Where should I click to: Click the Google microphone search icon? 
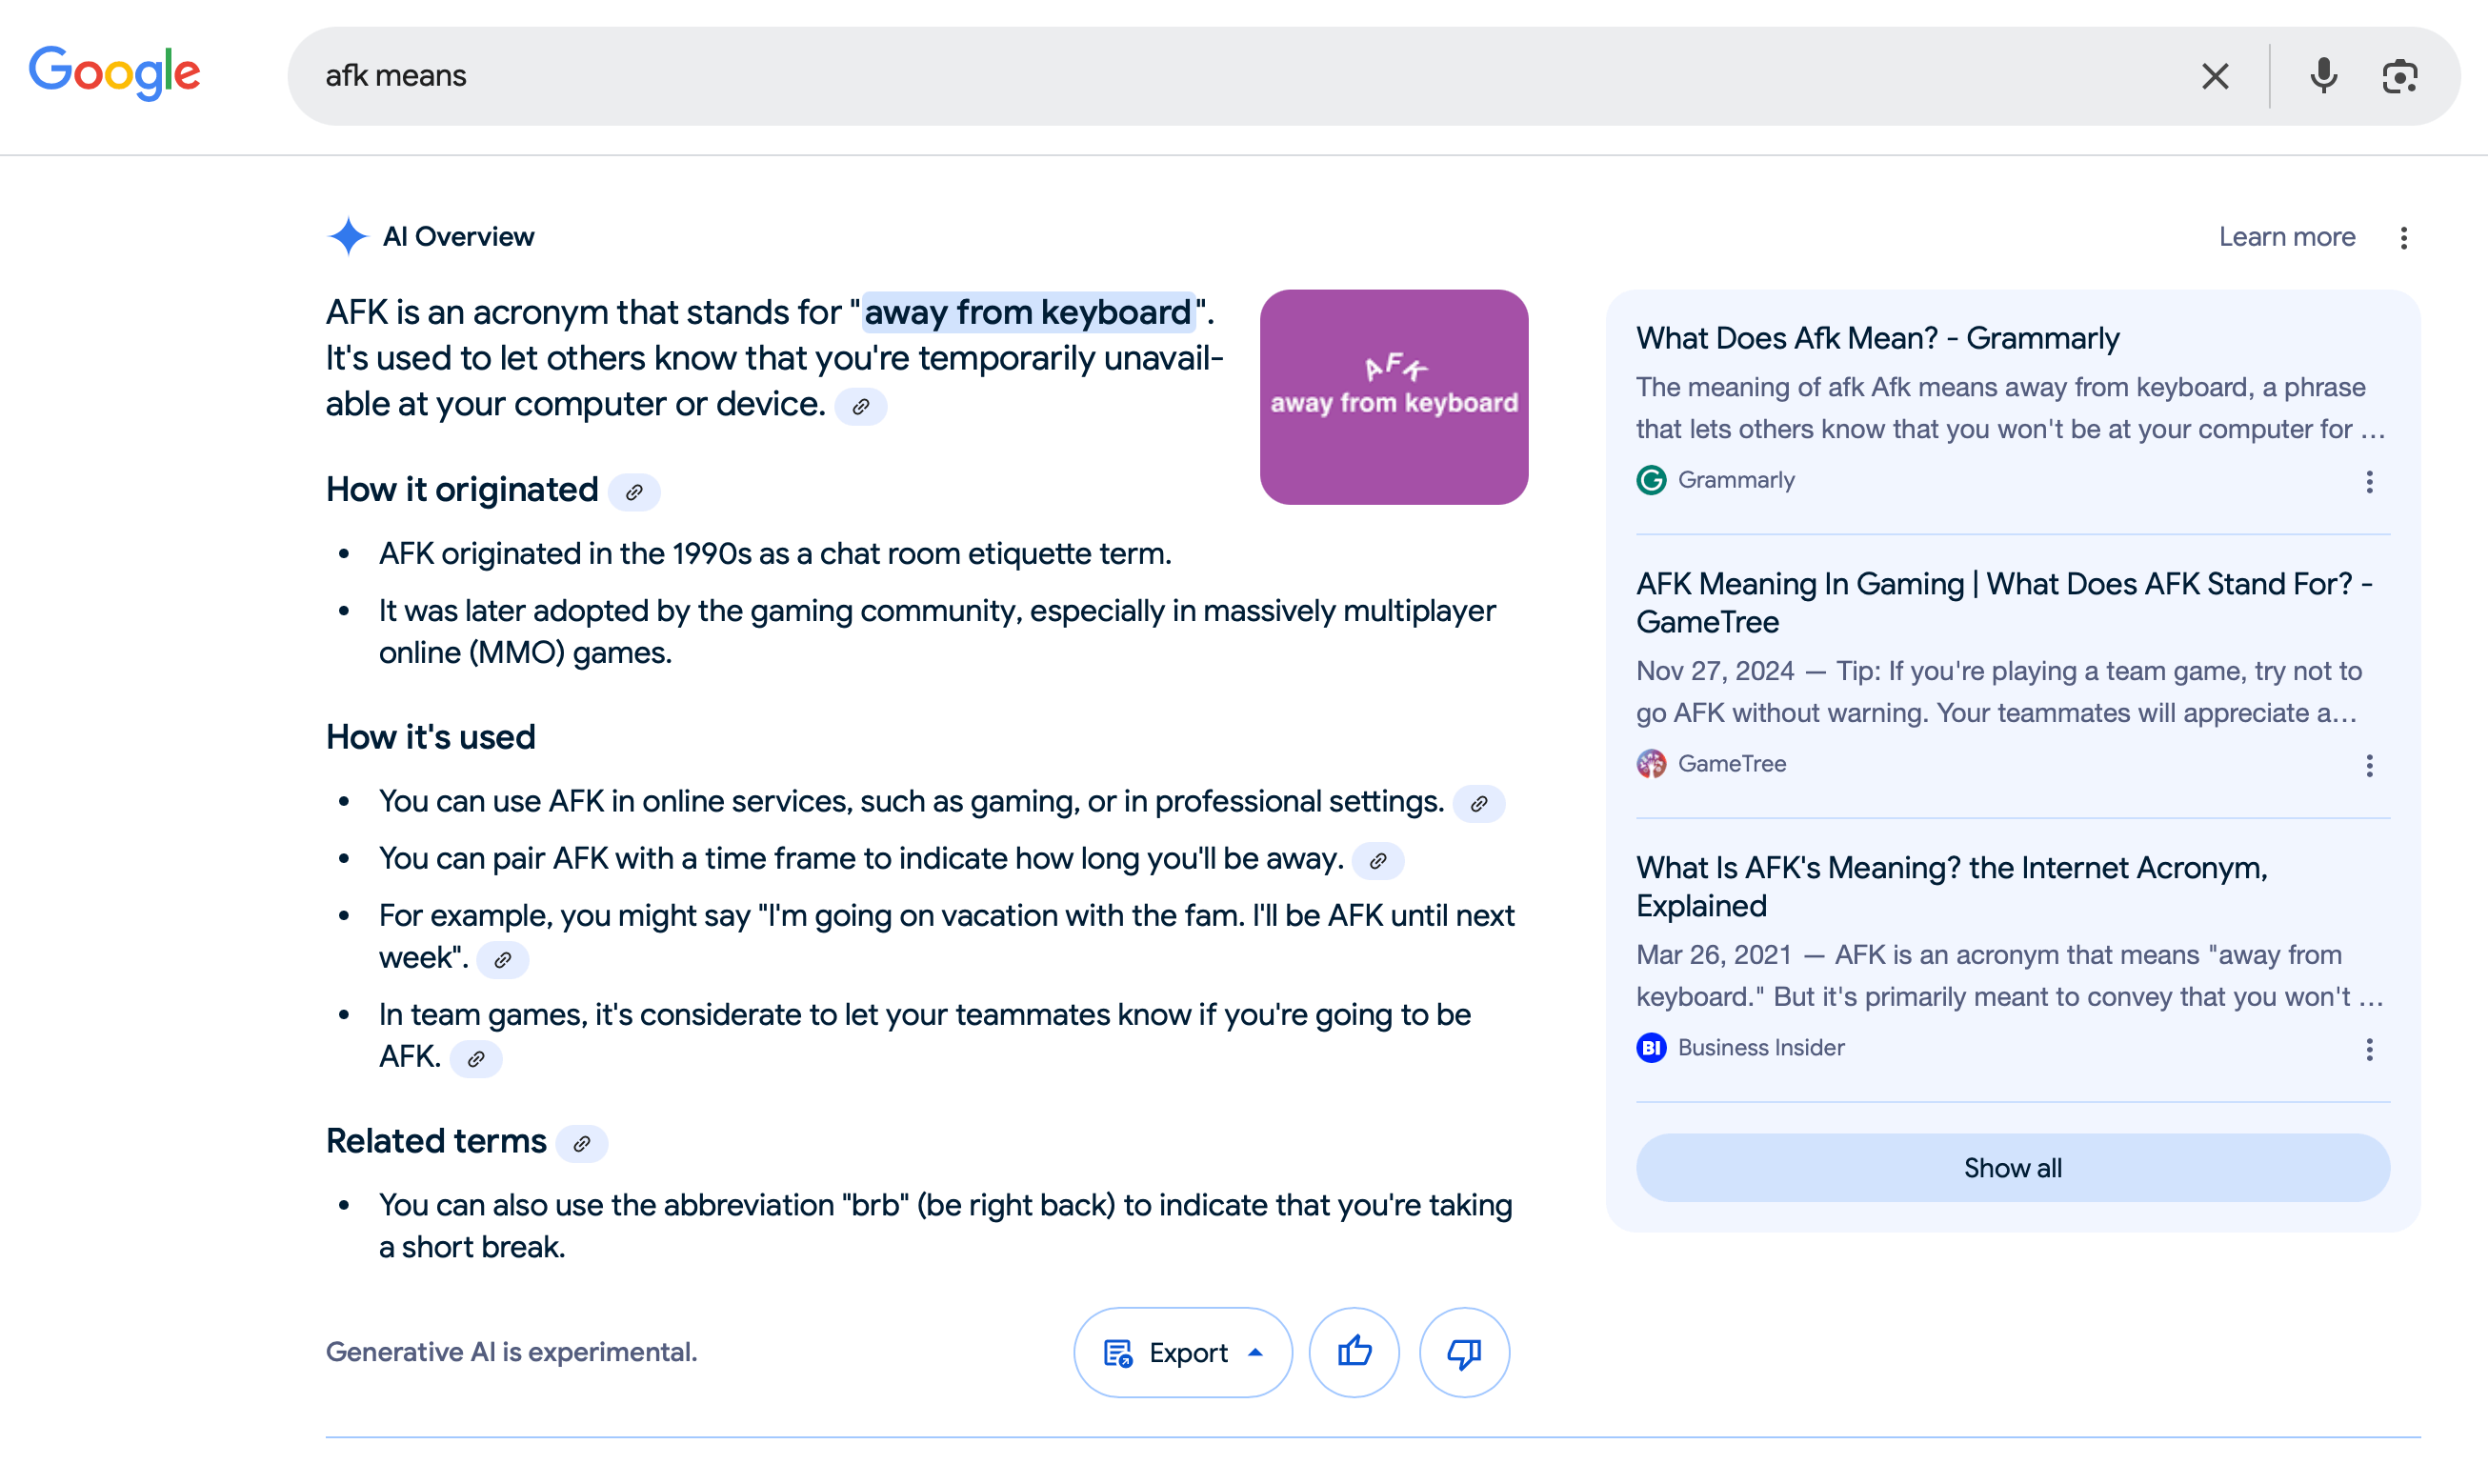pos(2324,74)
